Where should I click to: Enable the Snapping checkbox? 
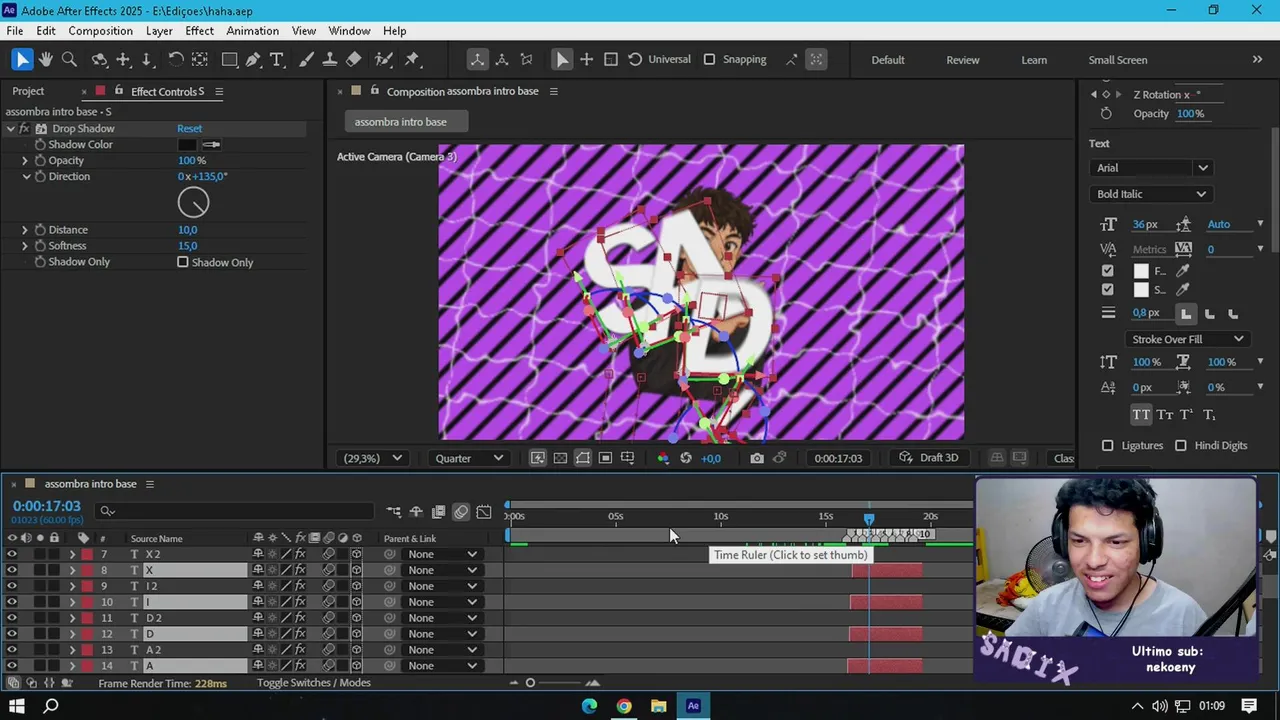[x=709, y=59]
